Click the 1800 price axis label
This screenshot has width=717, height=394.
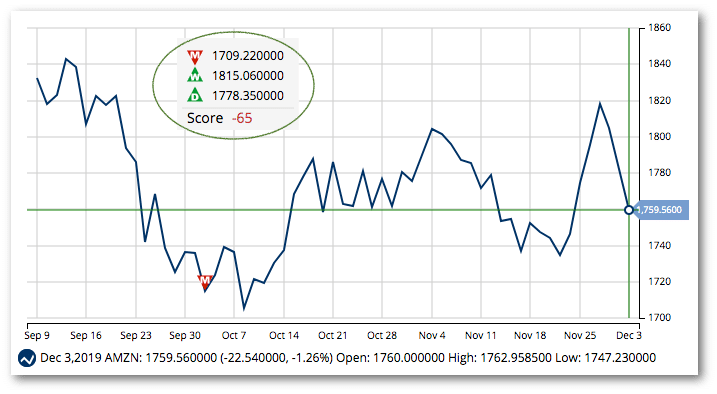tap(660, 137)
